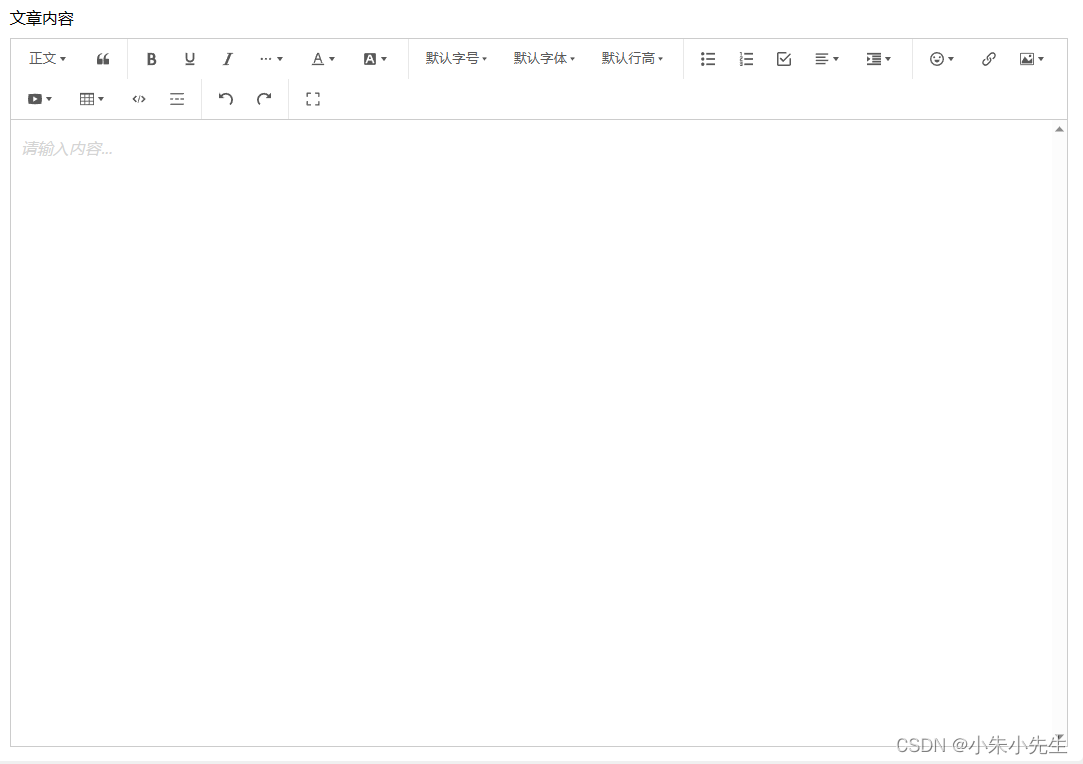The width and height of the screenshot is (1083, 764).
Task: Toggle fullscreen editor mode
Action: 313,99
